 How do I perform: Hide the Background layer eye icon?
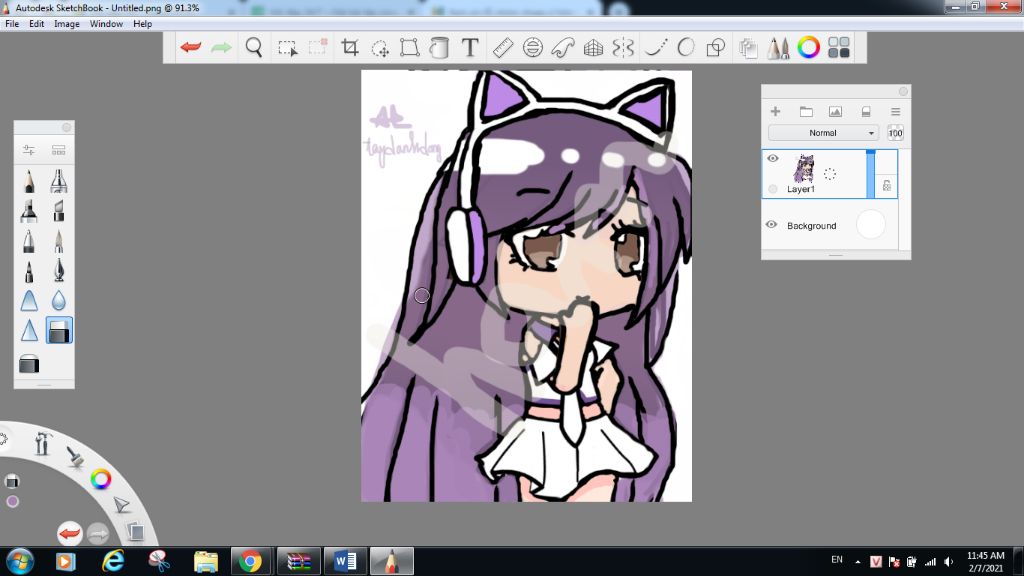point(771,225)
